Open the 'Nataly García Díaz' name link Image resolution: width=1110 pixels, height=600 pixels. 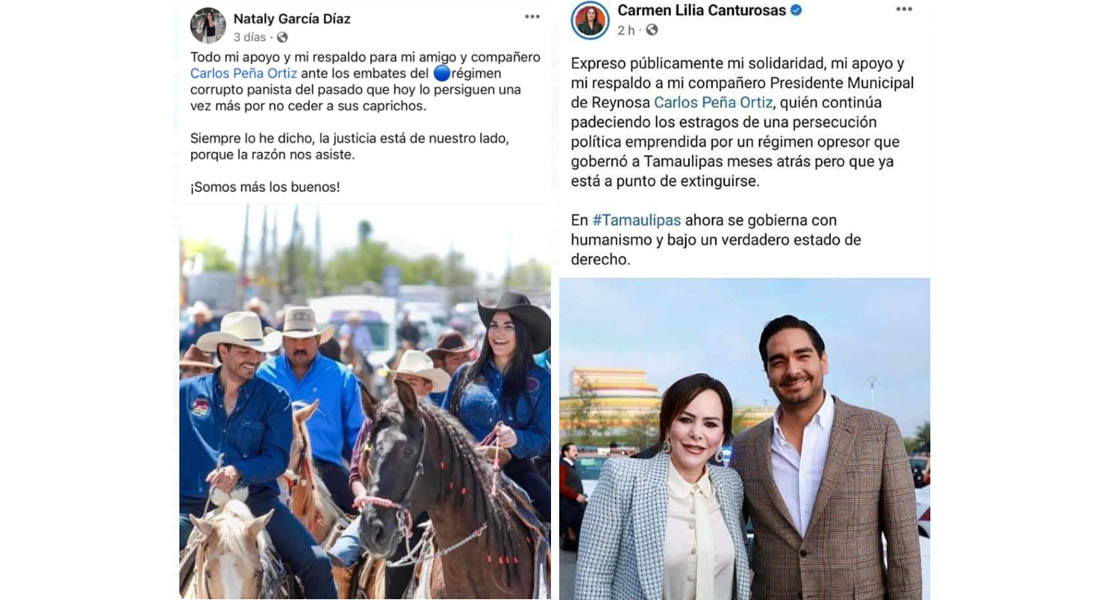pos(292,19)
